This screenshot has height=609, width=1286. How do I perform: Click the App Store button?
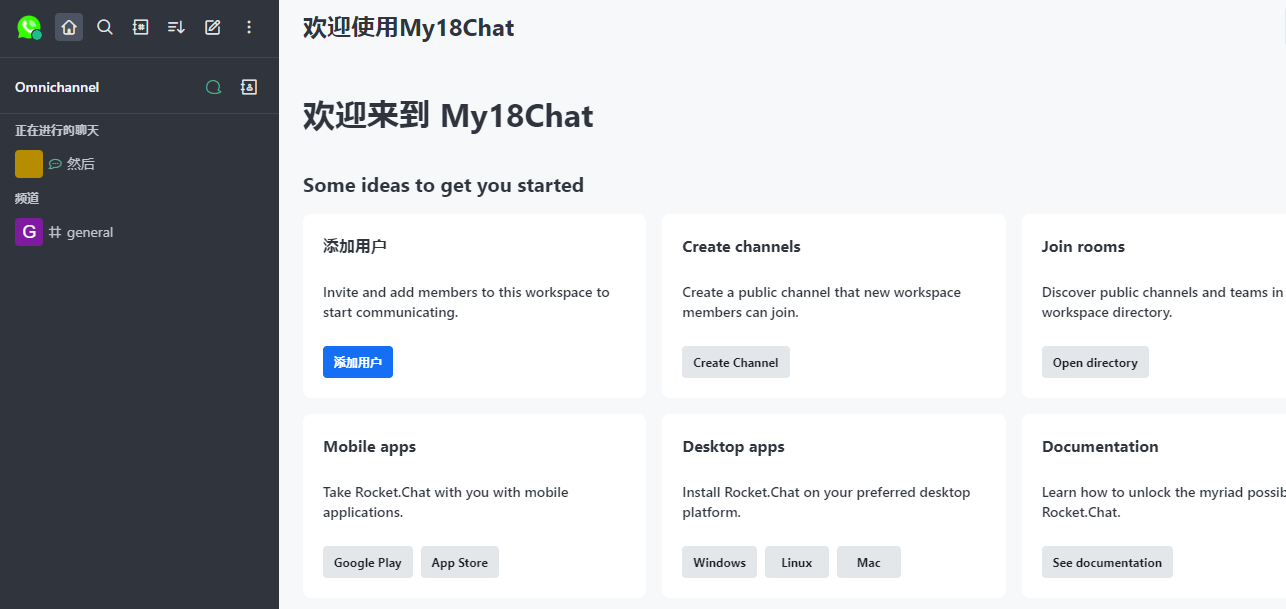tap(460, 562)
